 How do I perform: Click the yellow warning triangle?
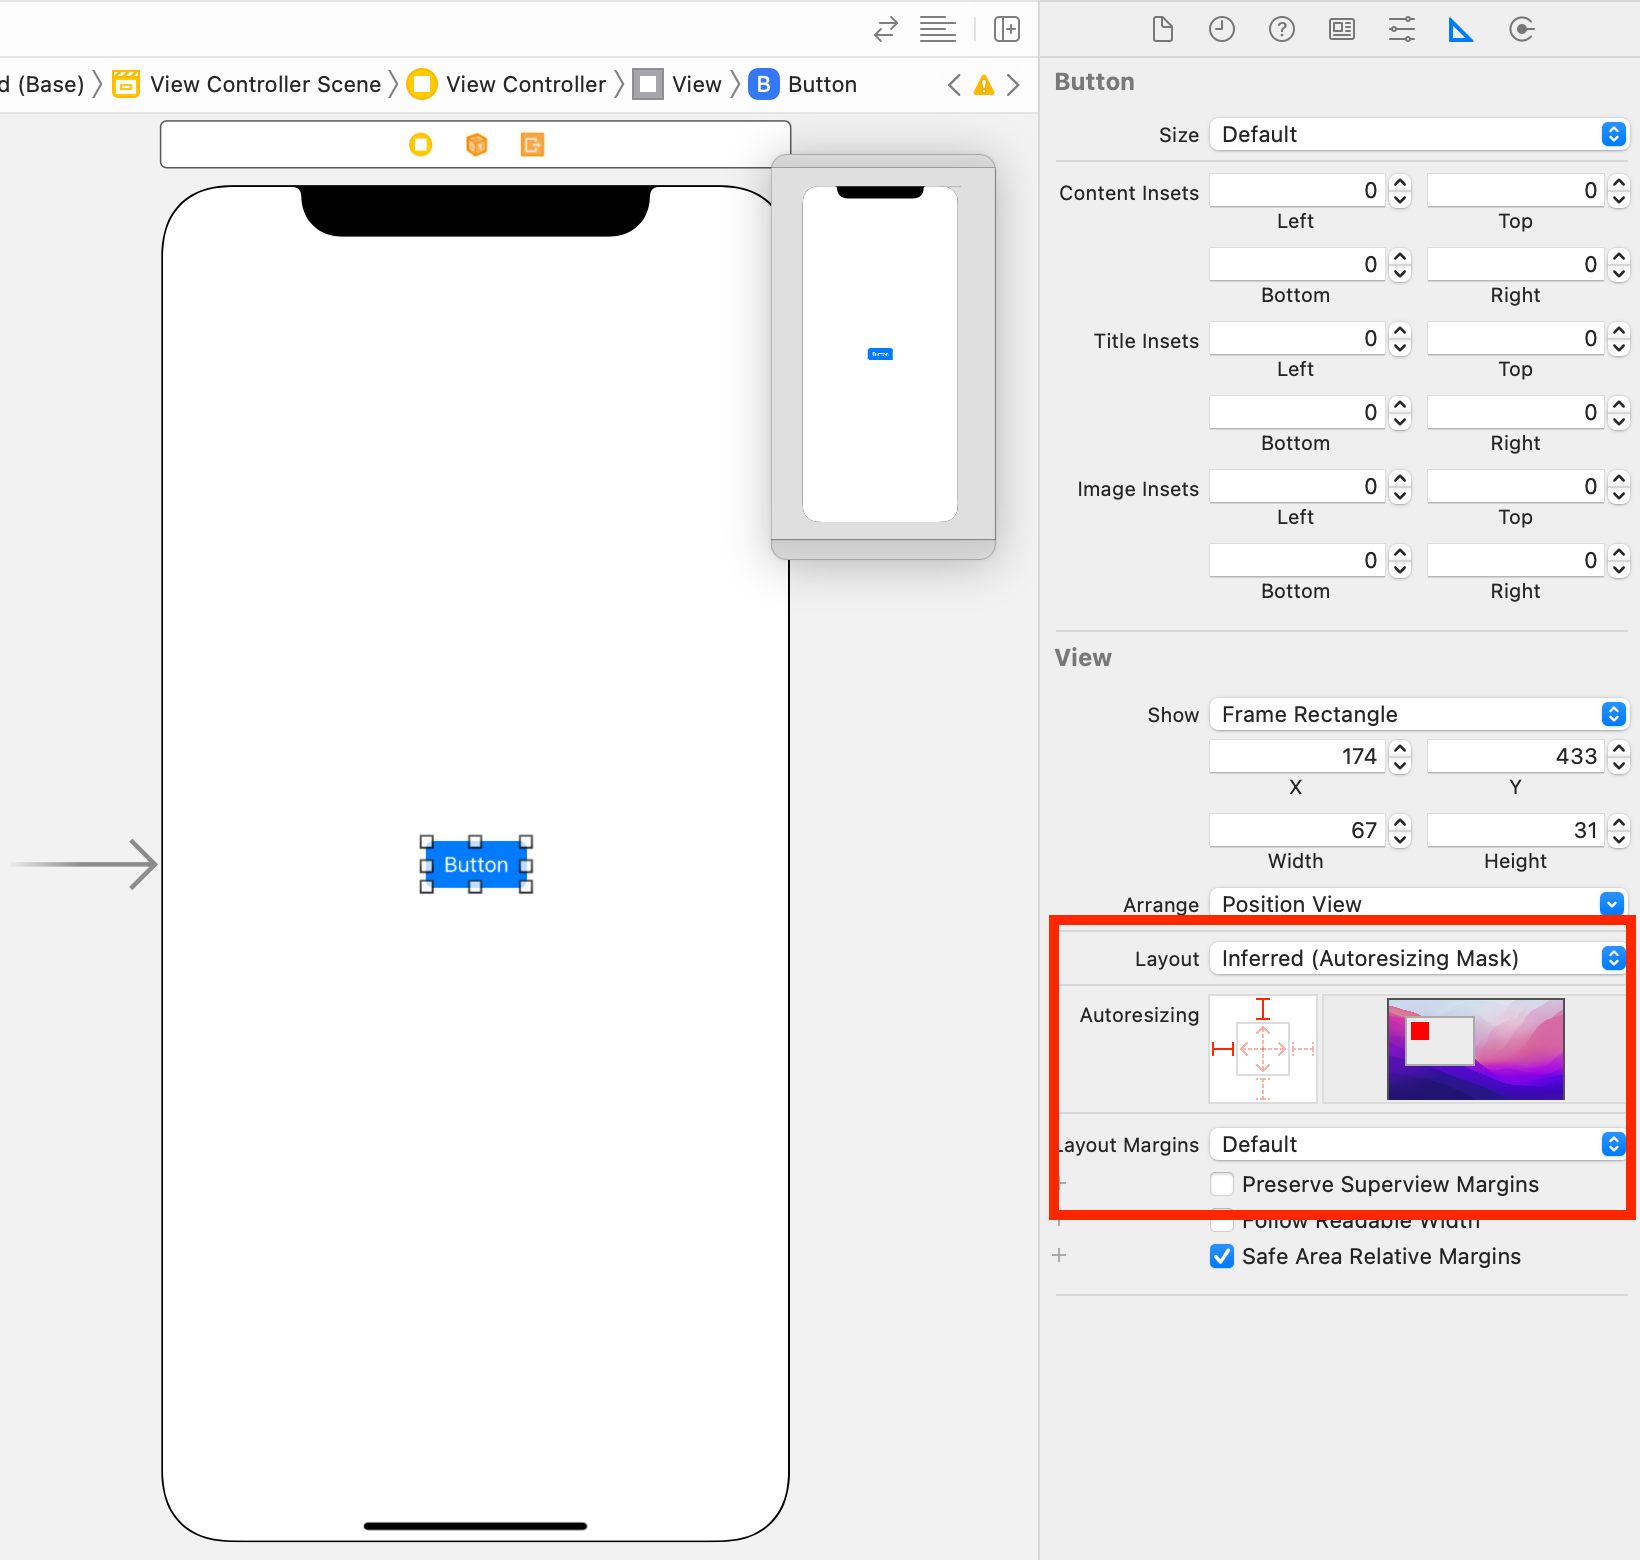pyautogui.click(x=983, y=85)
